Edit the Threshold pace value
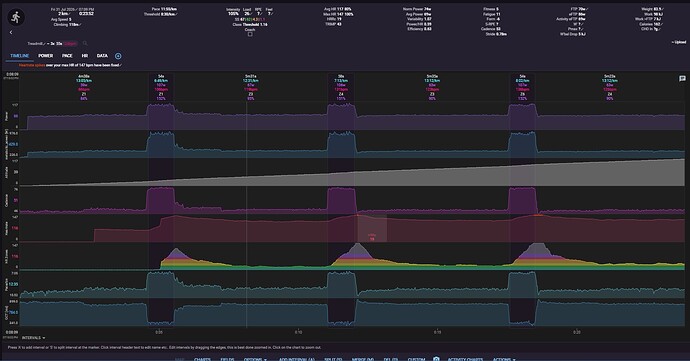 pos(161,14)
